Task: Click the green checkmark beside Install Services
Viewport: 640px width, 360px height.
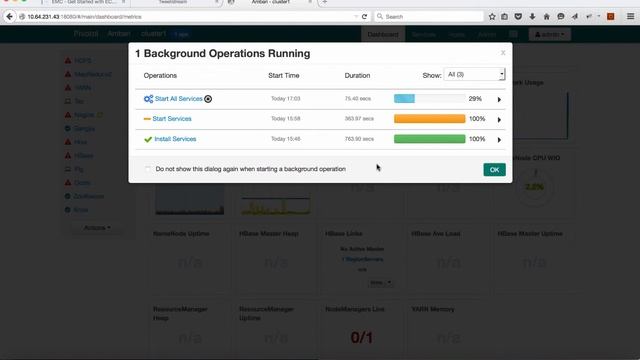Action: click(x=148, y=139)
